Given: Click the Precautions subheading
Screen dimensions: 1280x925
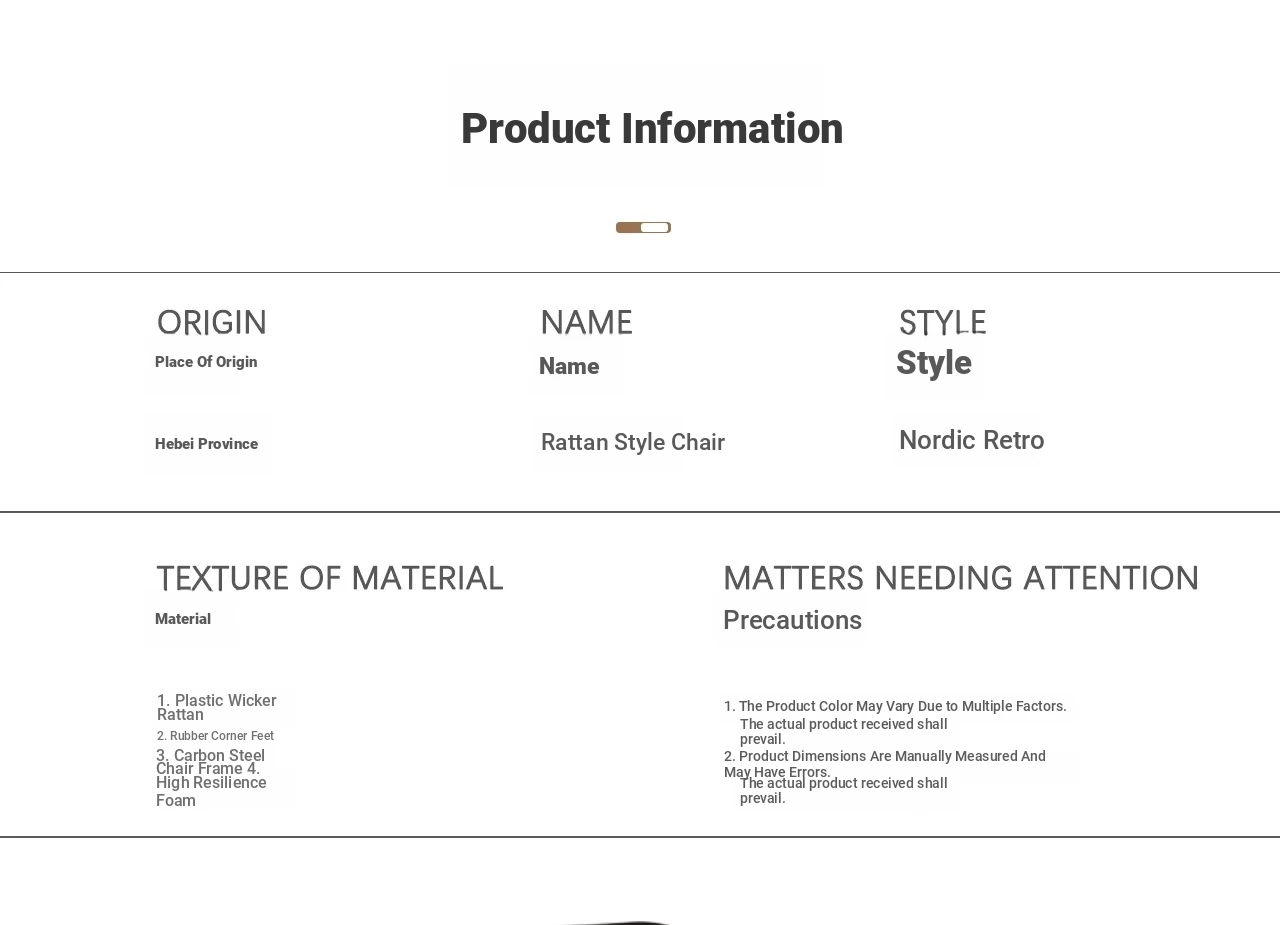Looking at the screenshot, I should (x=792, y=620).
